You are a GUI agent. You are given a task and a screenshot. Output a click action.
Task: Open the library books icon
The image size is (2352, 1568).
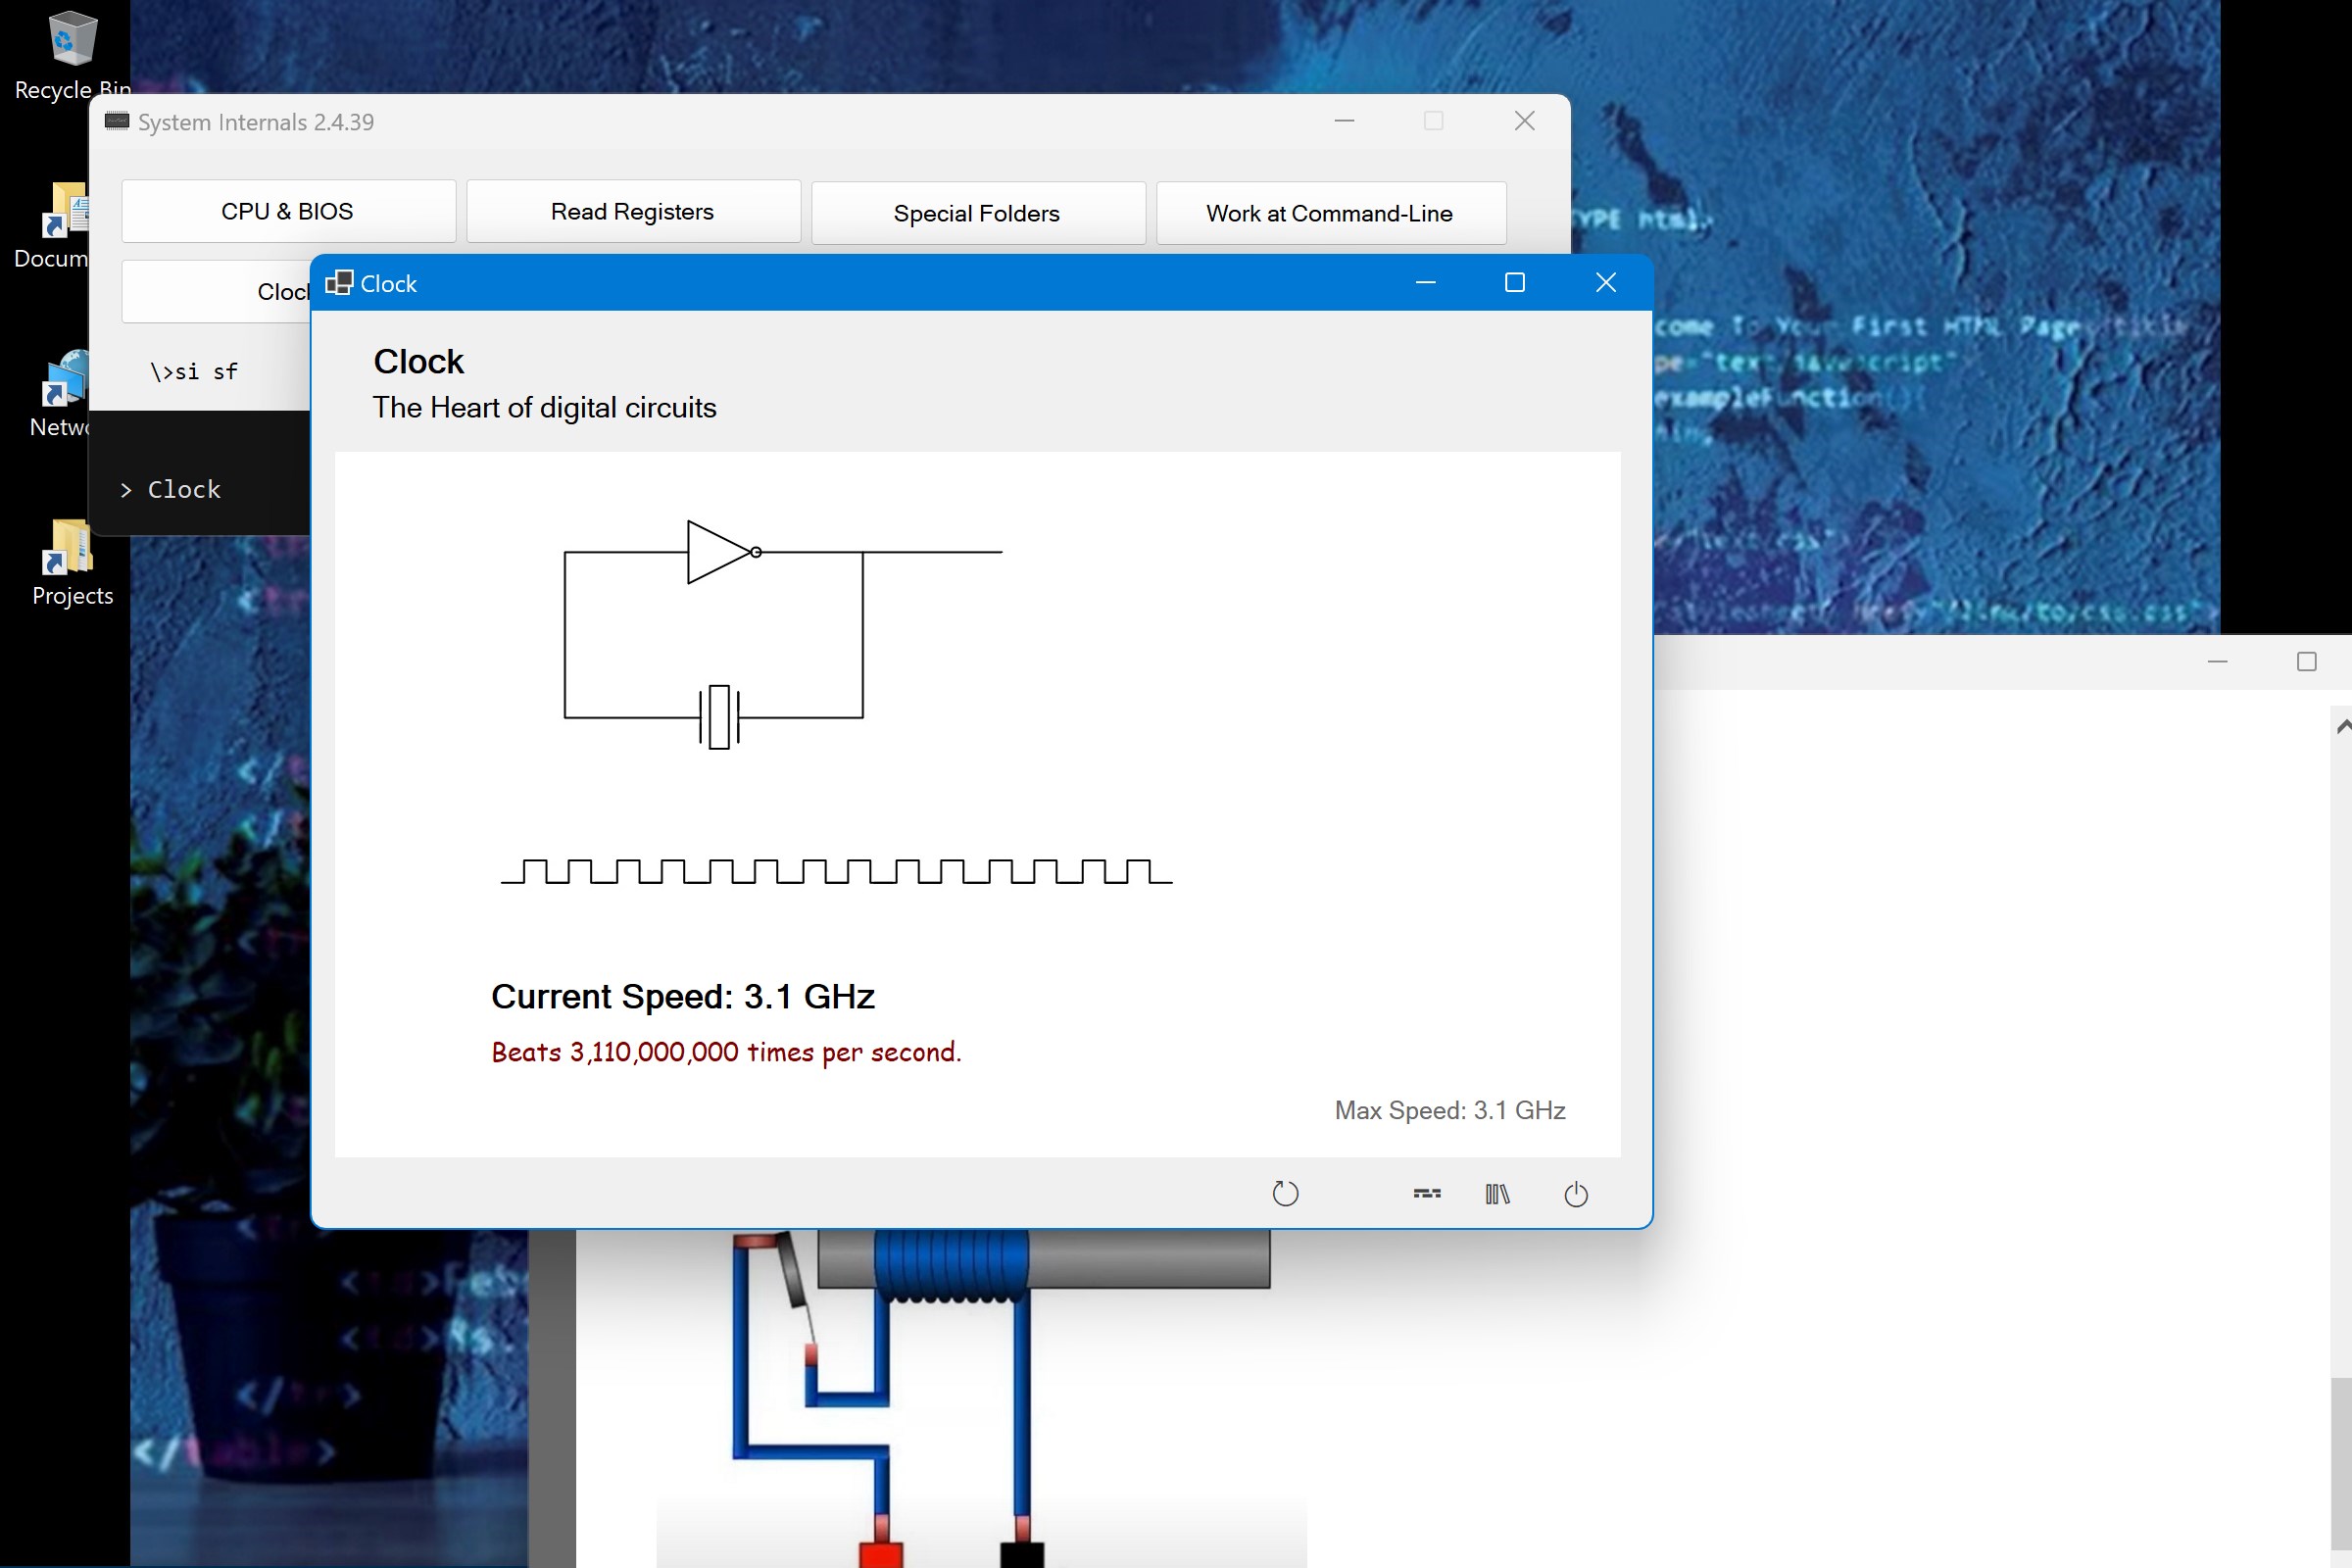click(x=1497, y=1193)
